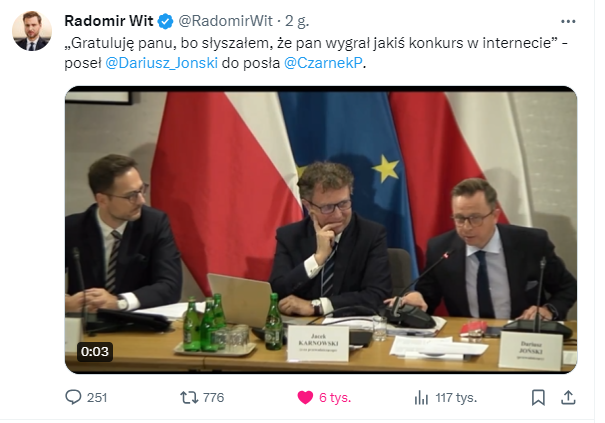
Task: Play the embedded committee video
Action: [x=321, y=230]
